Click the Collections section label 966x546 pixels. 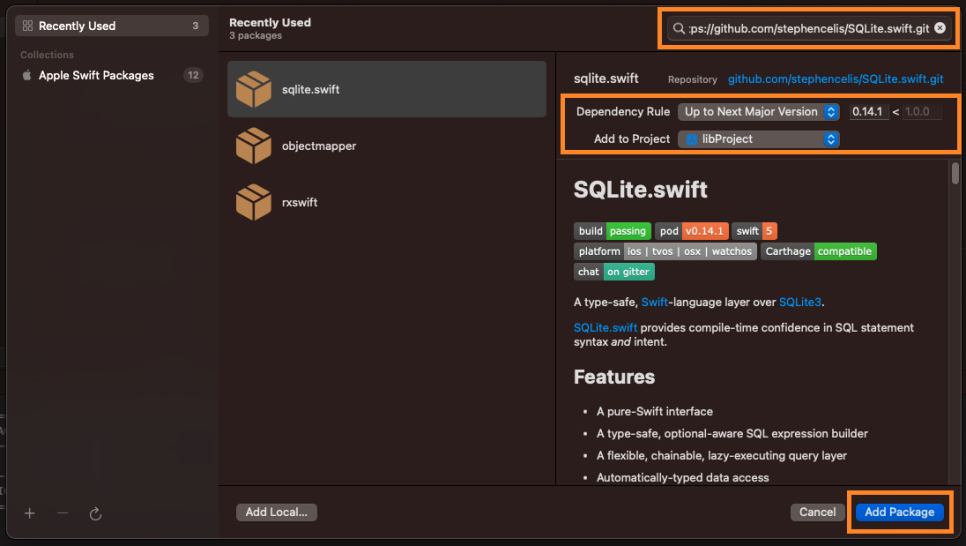(x=47, y=55)
